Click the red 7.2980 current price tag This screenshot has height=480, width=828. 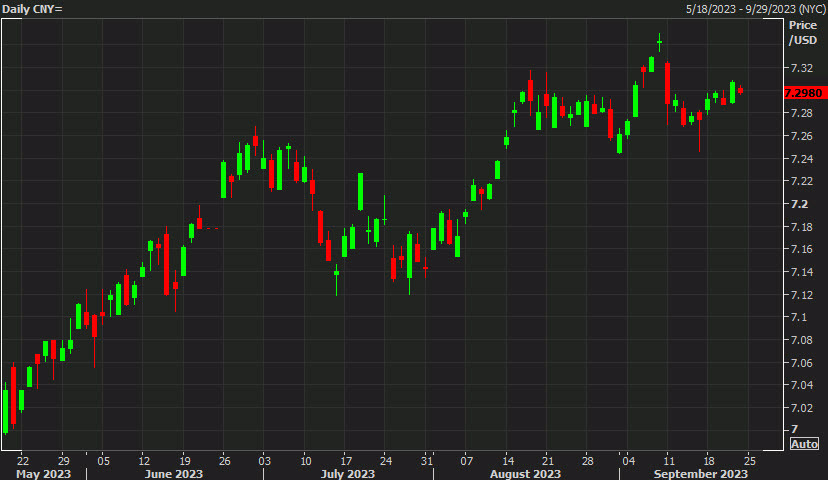click(x=805, y=93)
